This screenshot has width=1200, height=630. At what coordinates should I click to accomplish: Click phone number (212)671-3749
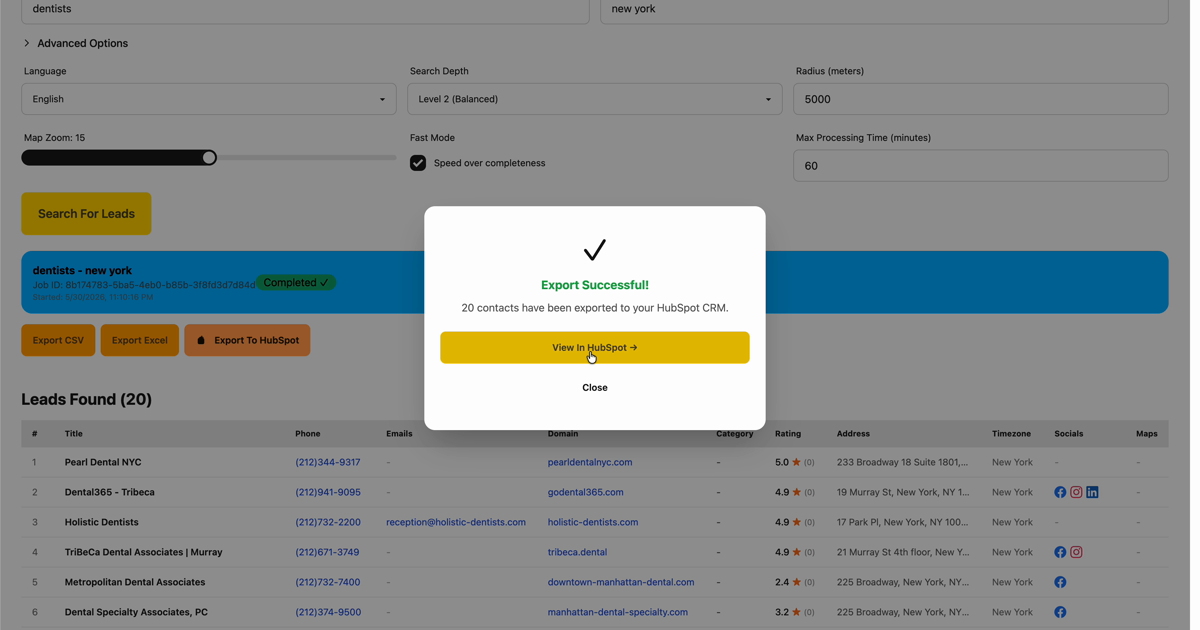click(327, 552)
